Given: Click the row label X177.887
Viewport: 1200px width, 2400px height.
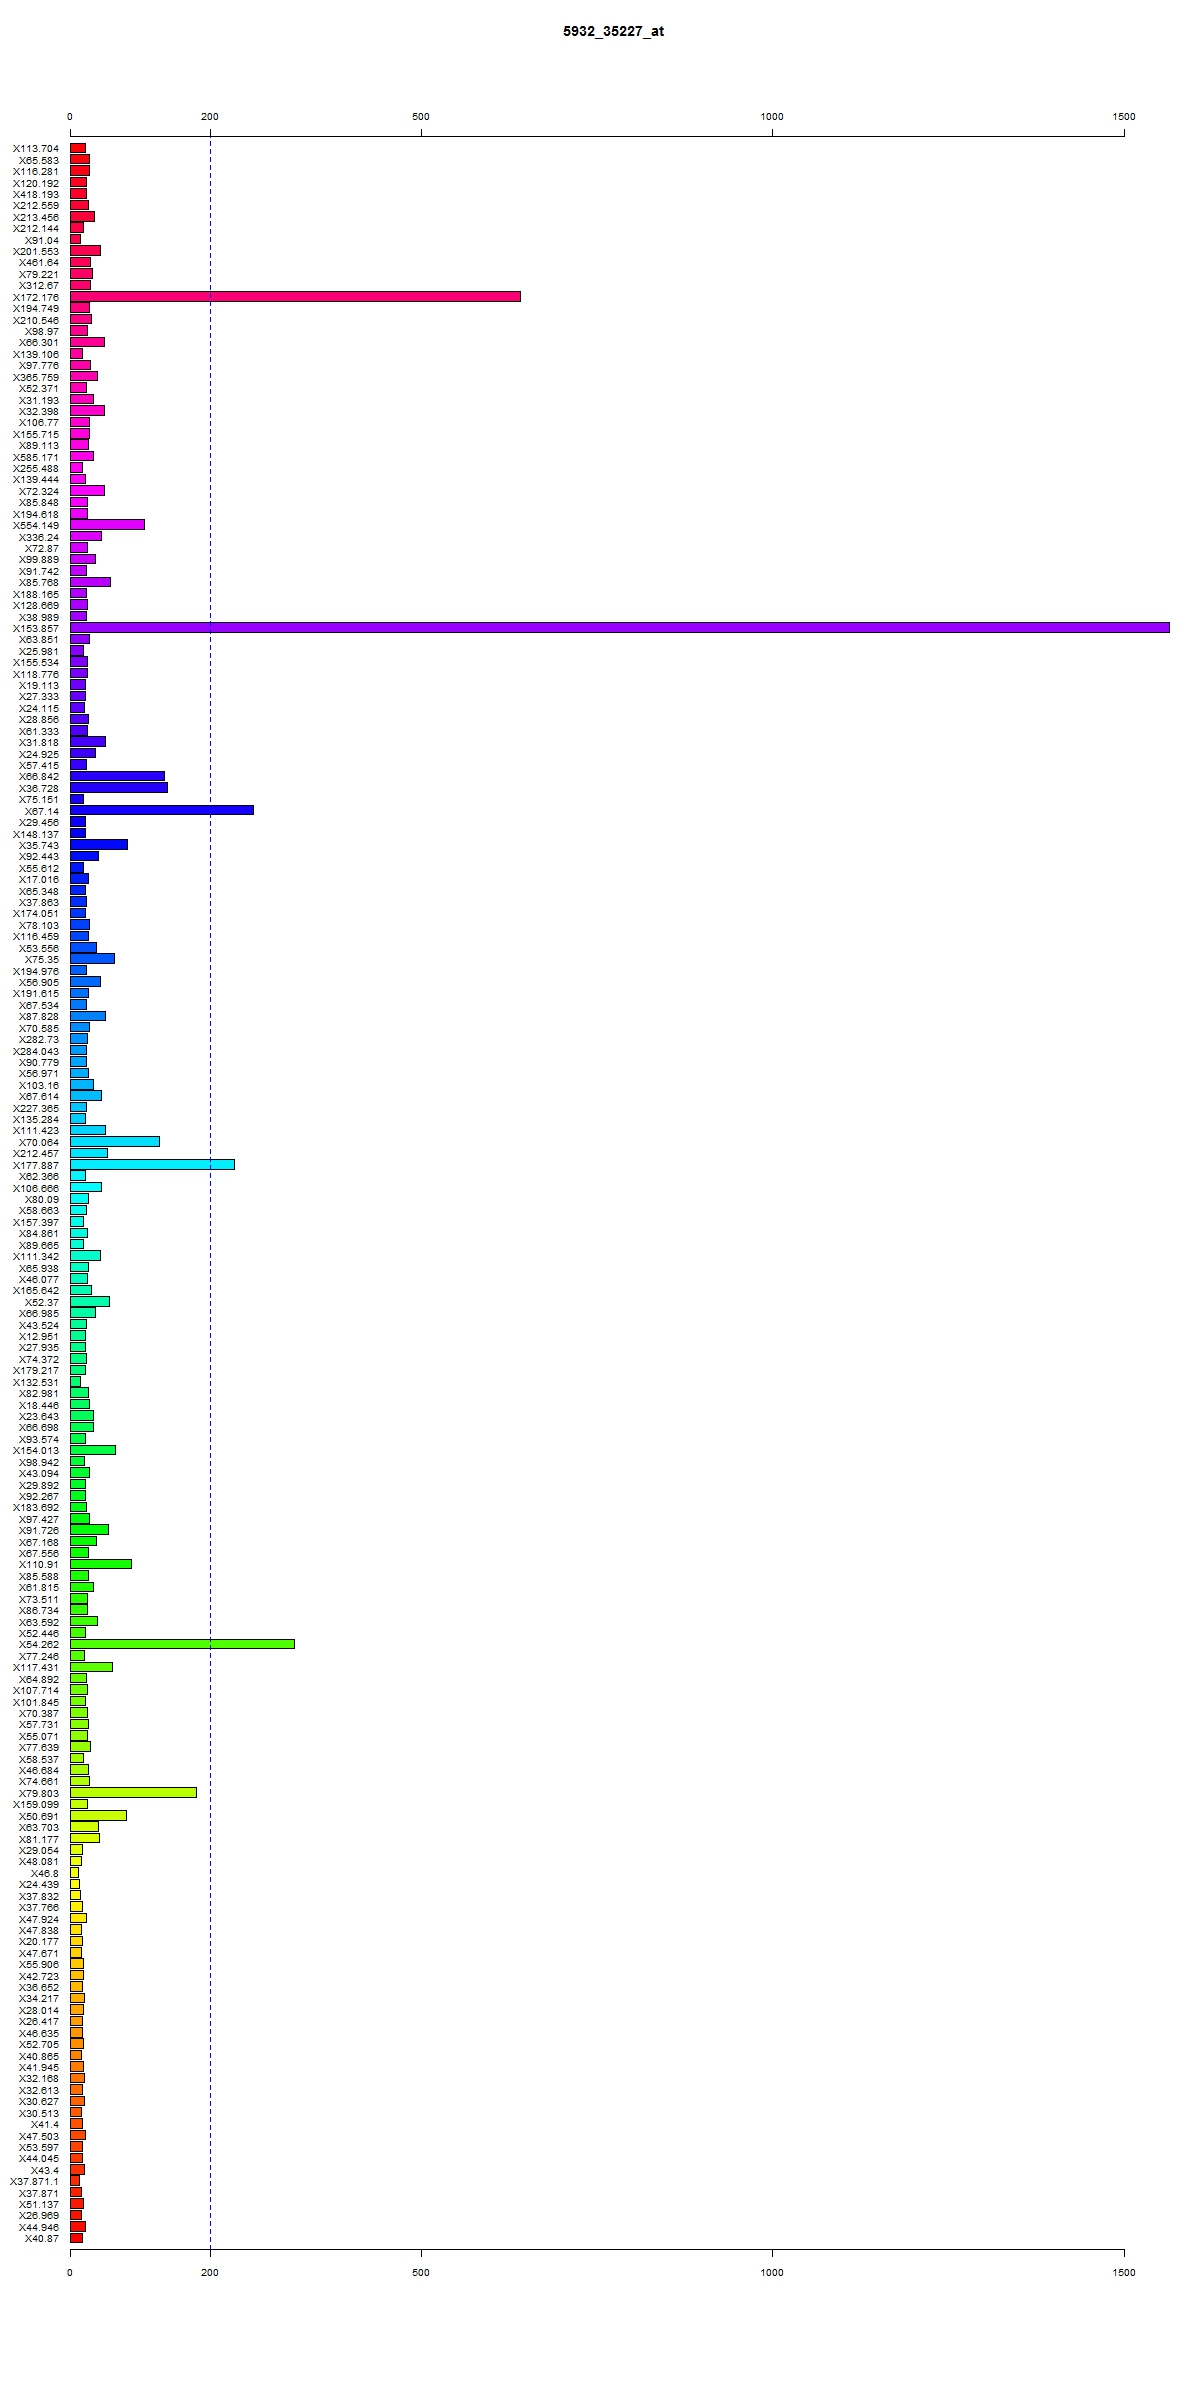Looking at the screenshot, I should (36, 1165).
